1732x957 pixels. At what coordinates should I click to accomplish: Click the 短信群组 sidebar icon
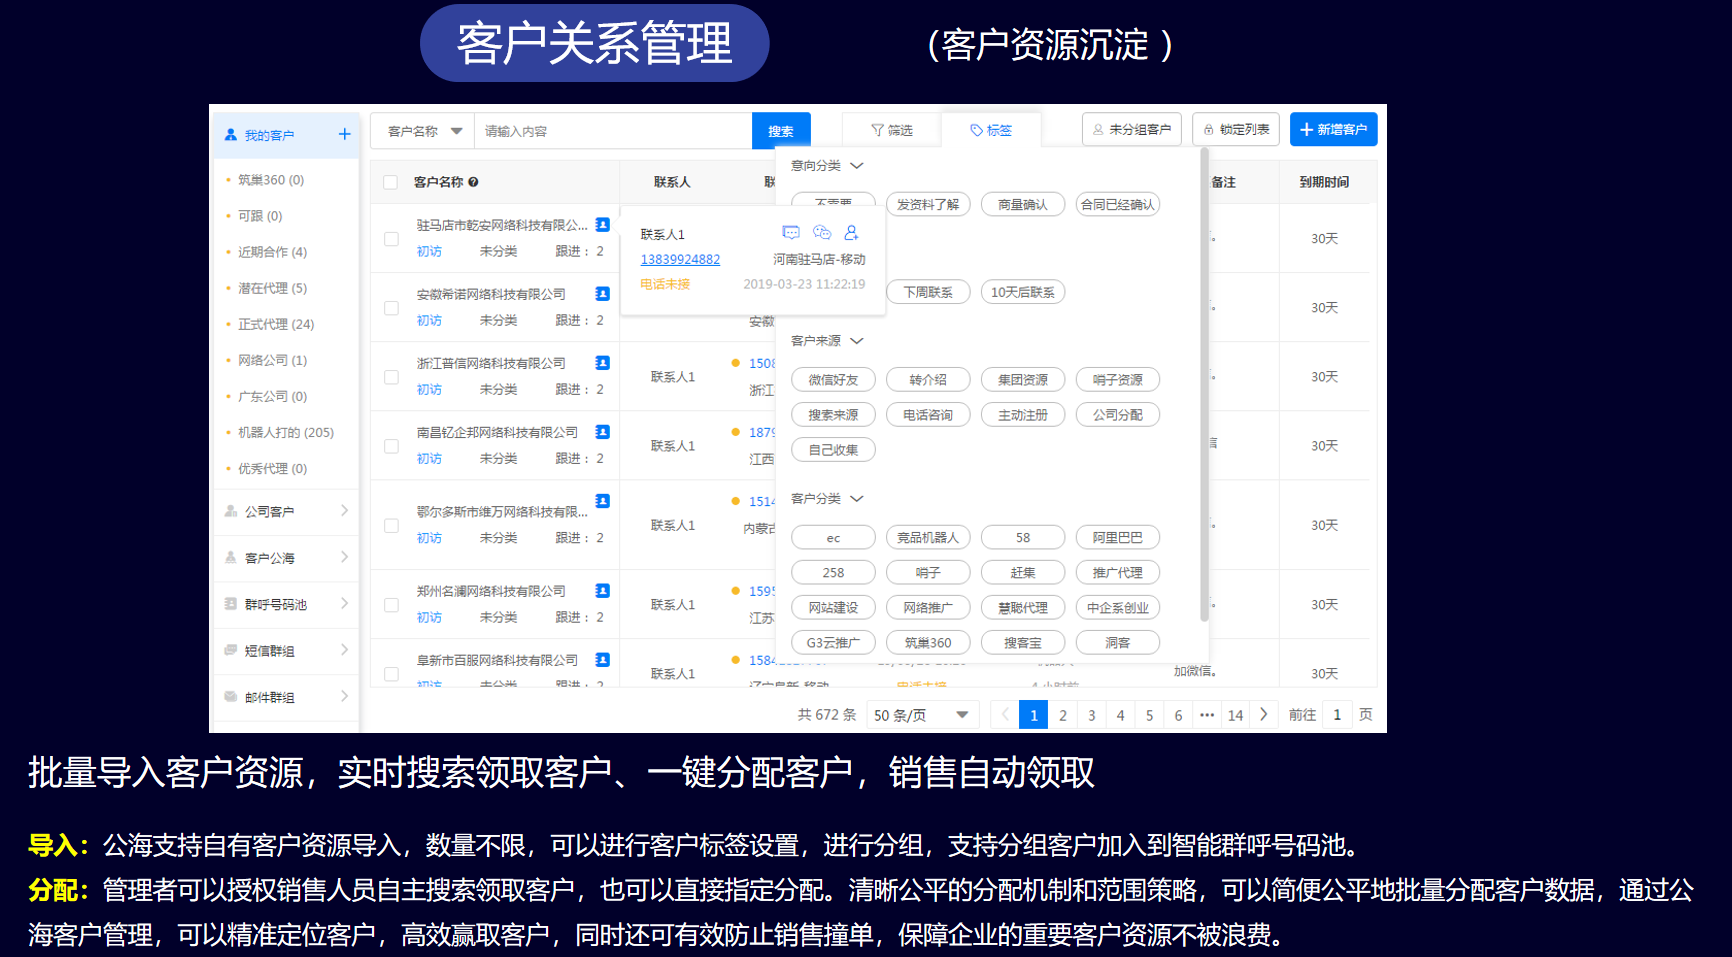click(231, 650)
